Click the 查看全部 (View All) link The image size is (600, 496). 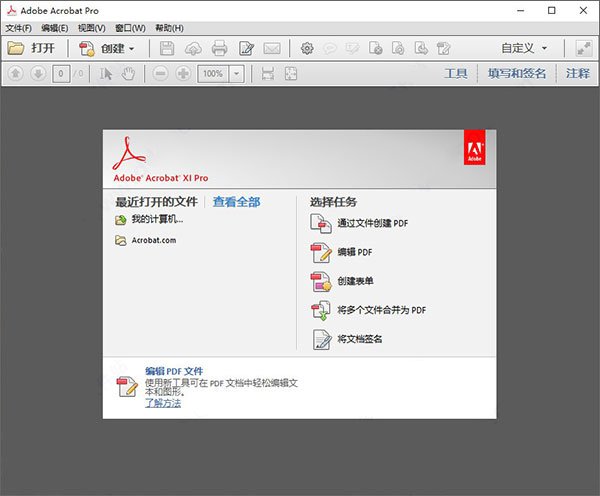(x=236, y=201)
